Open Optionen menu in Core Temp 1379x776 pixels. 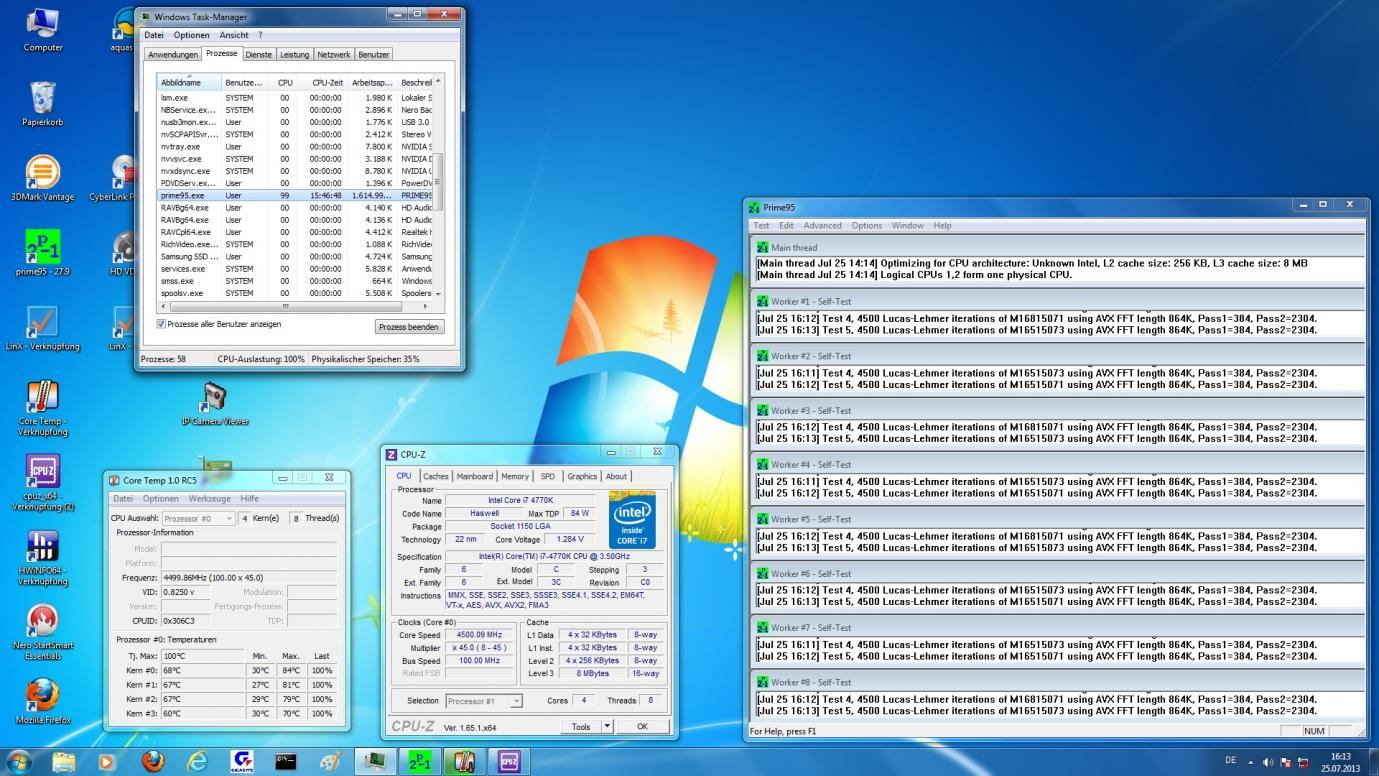pyautogui.click(x=160, y=498)
